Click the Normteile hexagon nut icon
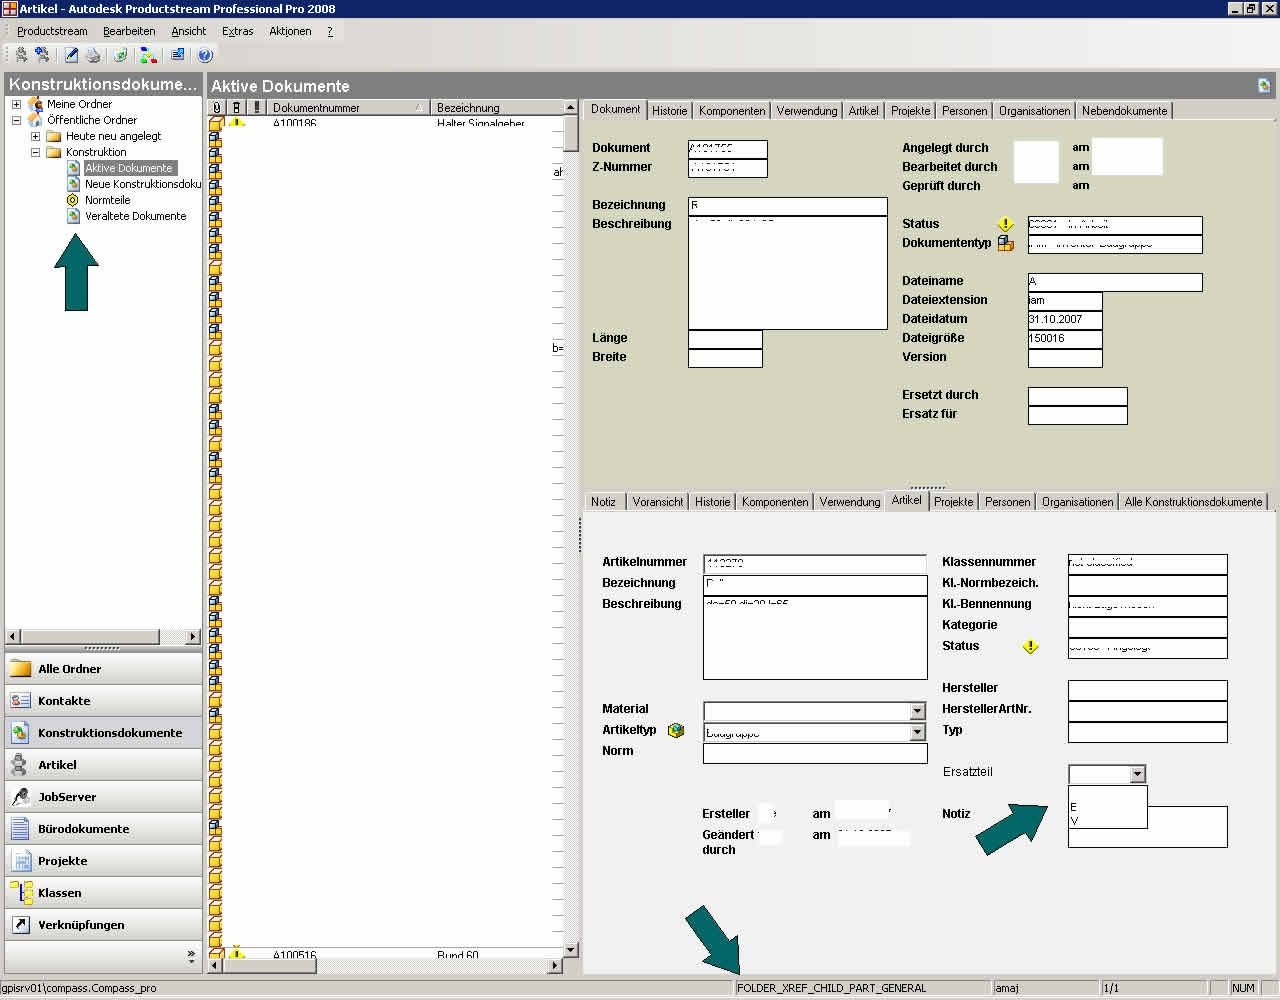This screenshot has height=1000, width=1280. [73, 200]
